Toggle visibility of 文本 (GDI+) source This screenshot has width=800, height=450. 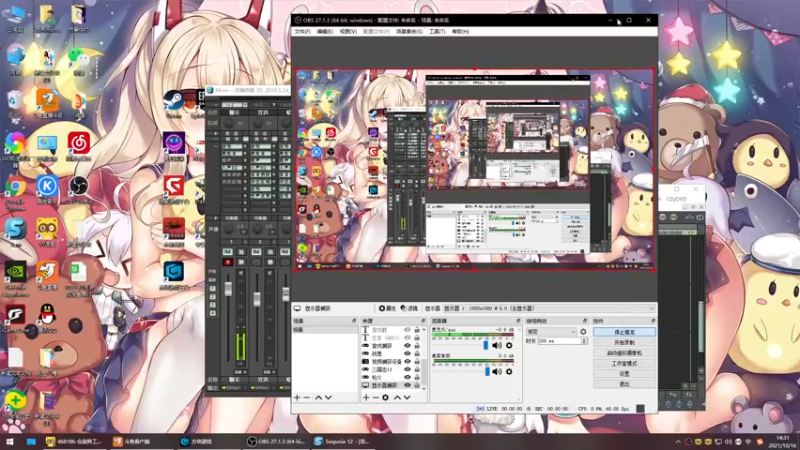(407, 338)
